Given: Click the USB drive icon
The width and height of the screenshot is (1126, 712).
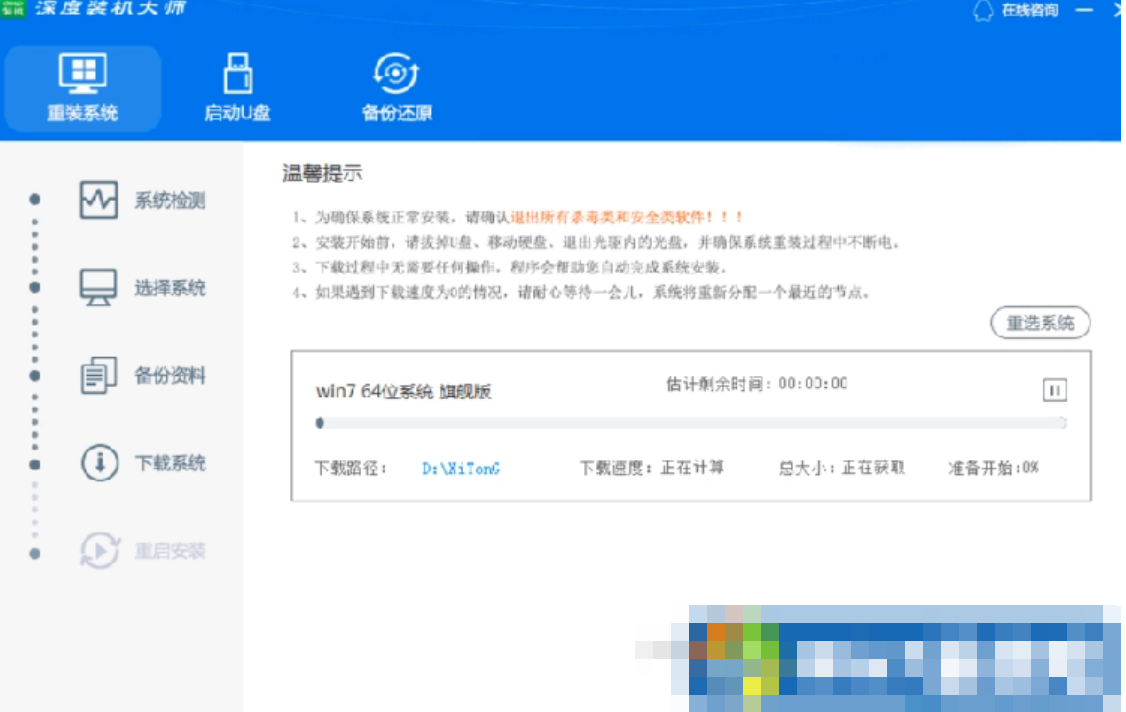Looking at the screenshot, I should [x=238, y=73].
